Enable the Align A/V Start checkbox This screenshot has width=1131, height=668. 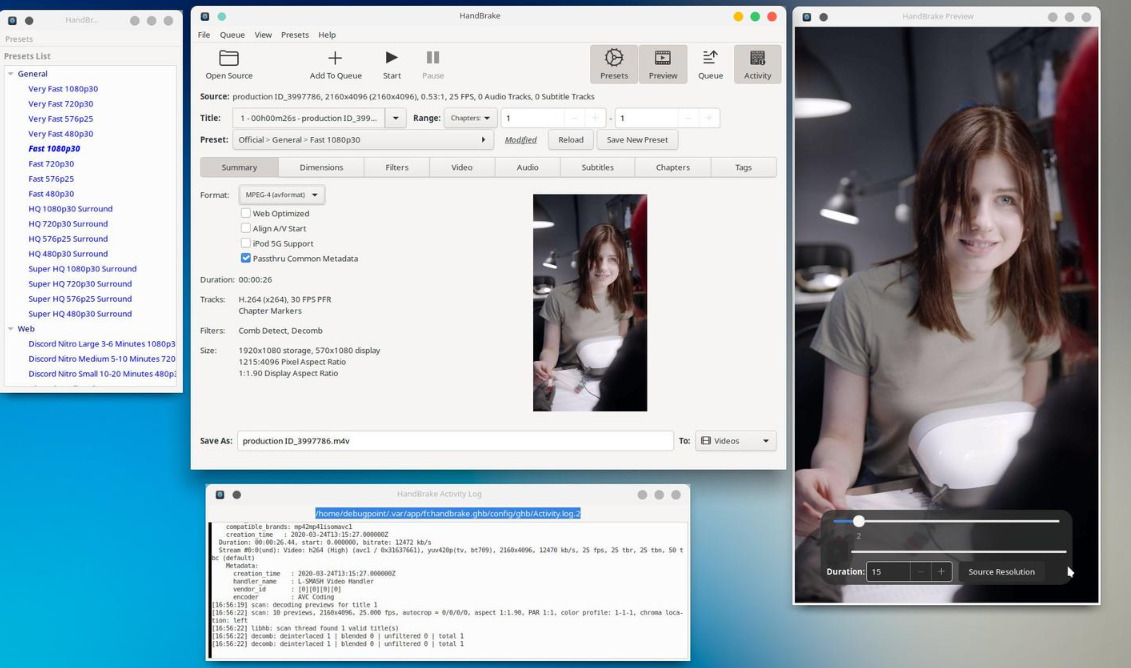[246, 229]
